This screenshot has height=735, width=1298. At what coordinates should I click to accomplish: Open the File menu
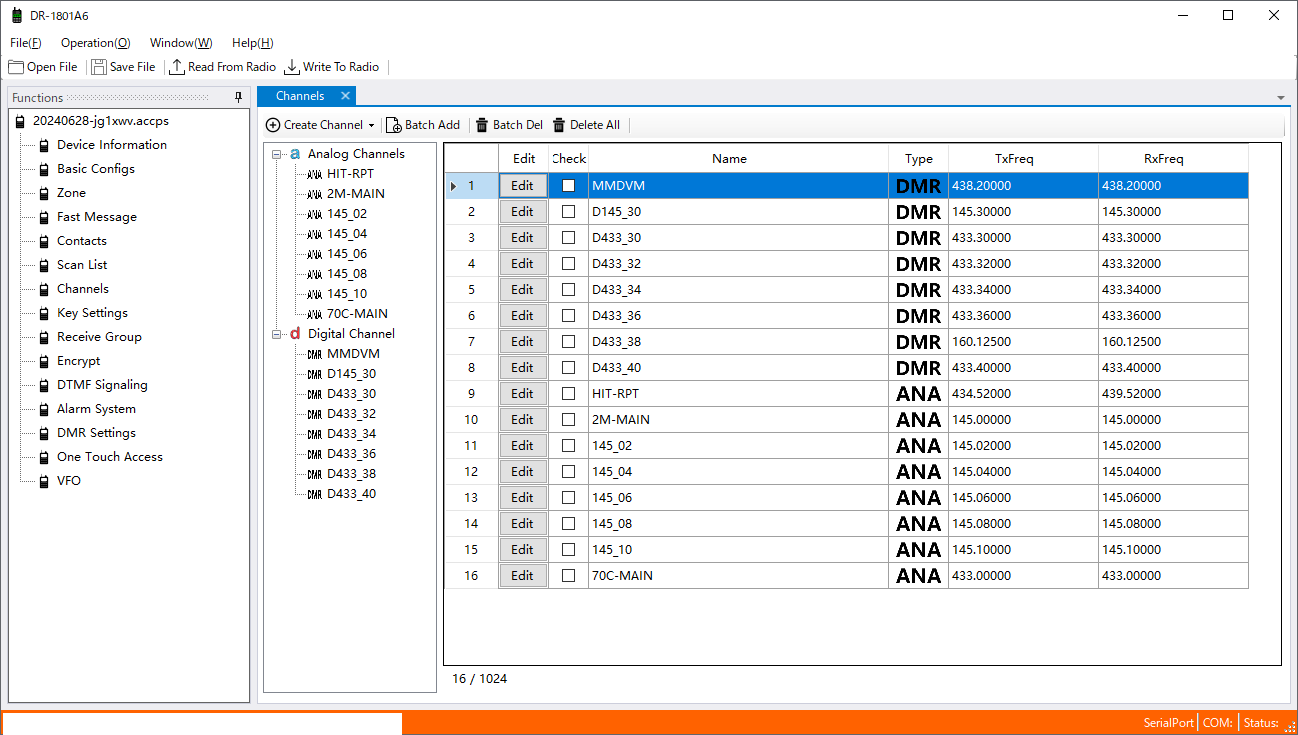coord(26,43)
